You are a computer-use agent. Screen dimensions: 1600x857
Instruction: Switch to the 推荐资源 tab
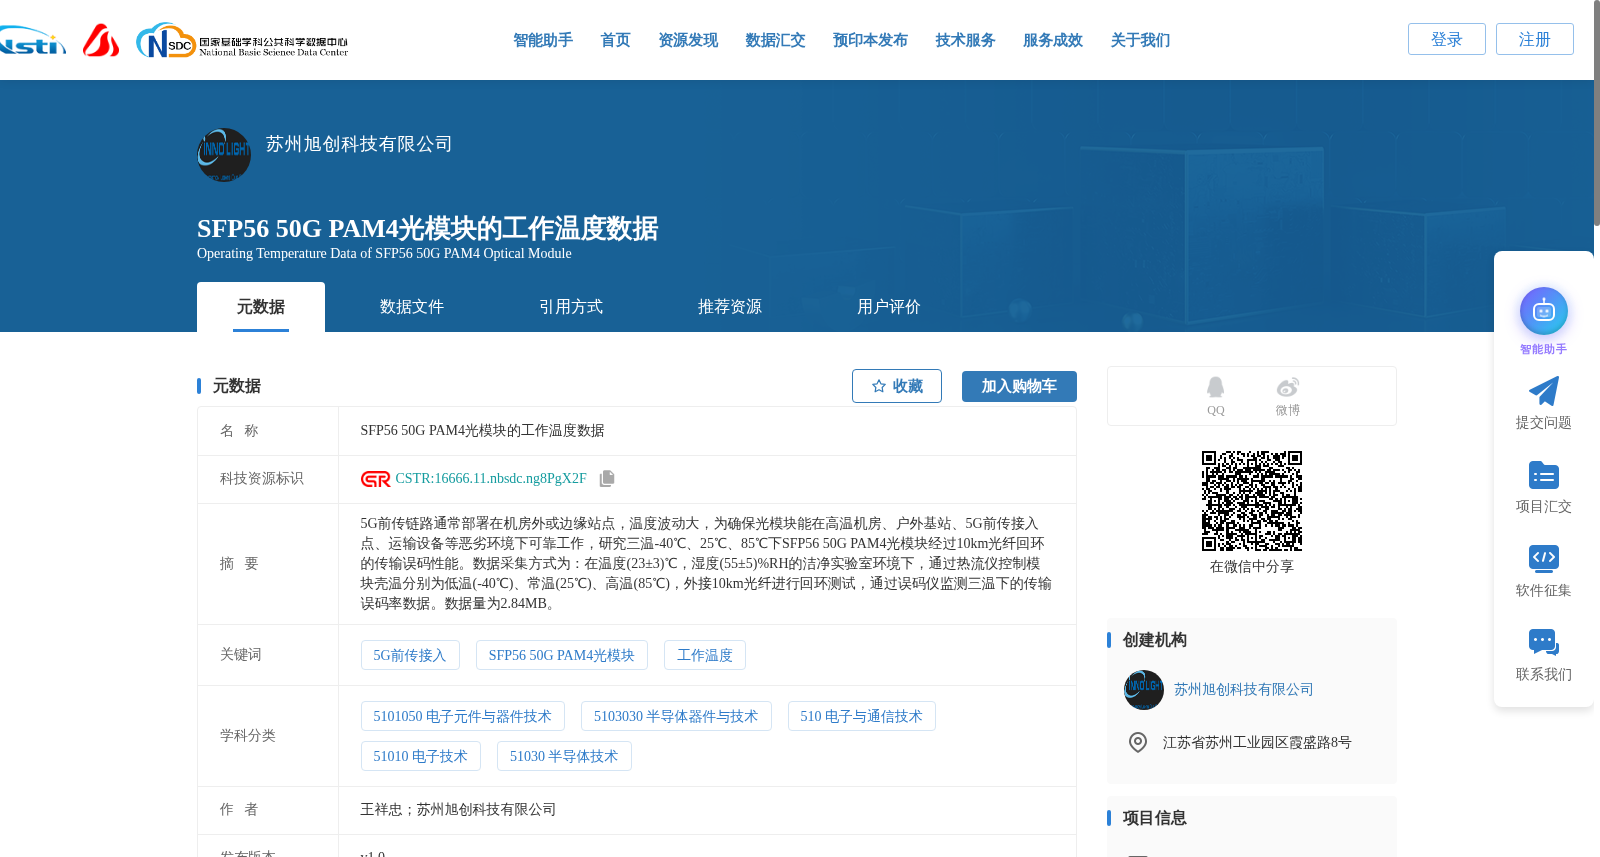click(x=730, y=307)
